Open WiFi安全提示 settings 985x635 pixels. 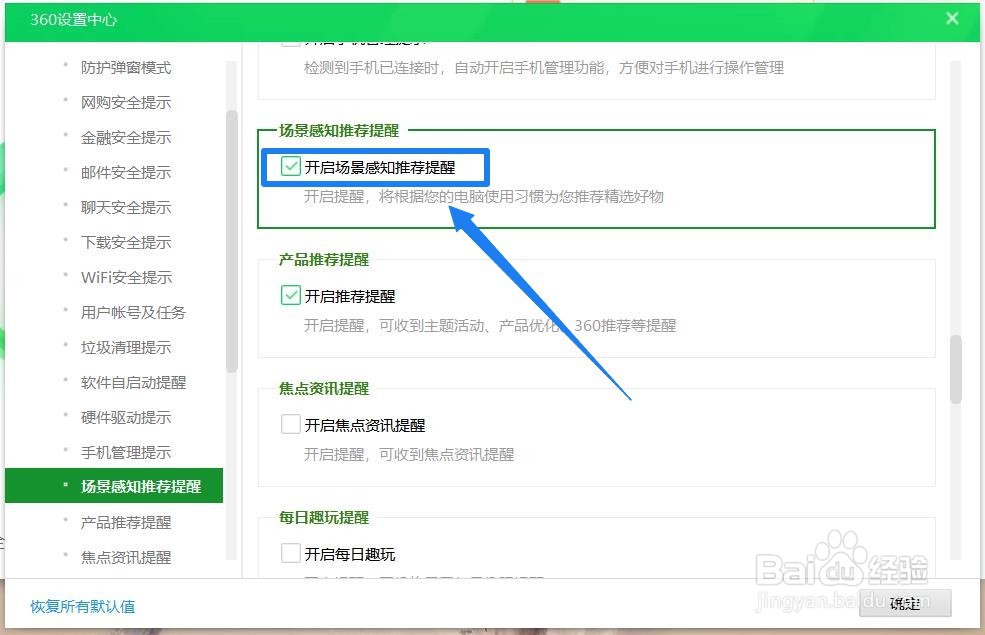point(126,277)
